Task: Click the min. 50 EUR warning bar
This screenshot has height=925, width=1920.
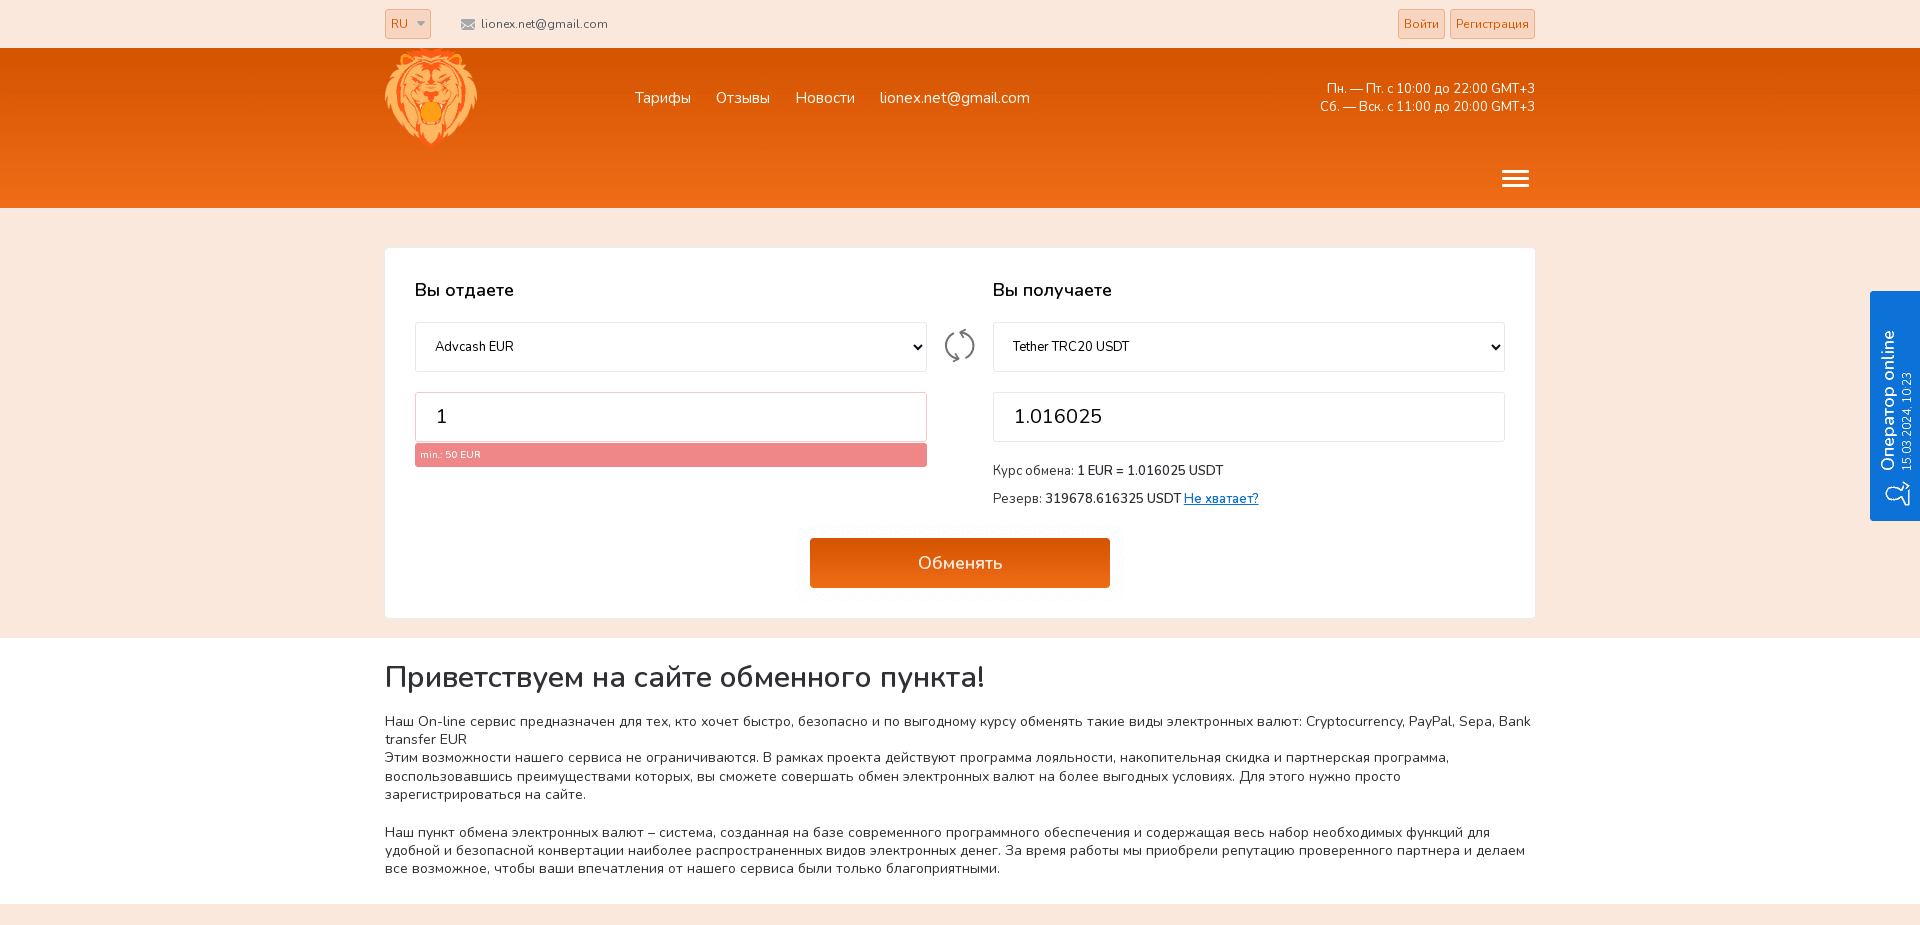Action: pyautogui.click(x=670, y=454)
